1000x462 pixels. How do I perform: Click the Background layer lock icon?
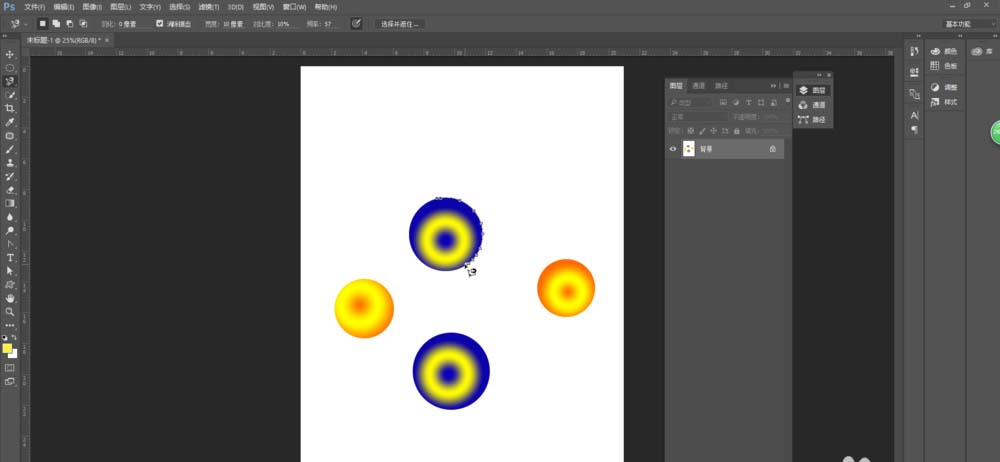[772, 149]
